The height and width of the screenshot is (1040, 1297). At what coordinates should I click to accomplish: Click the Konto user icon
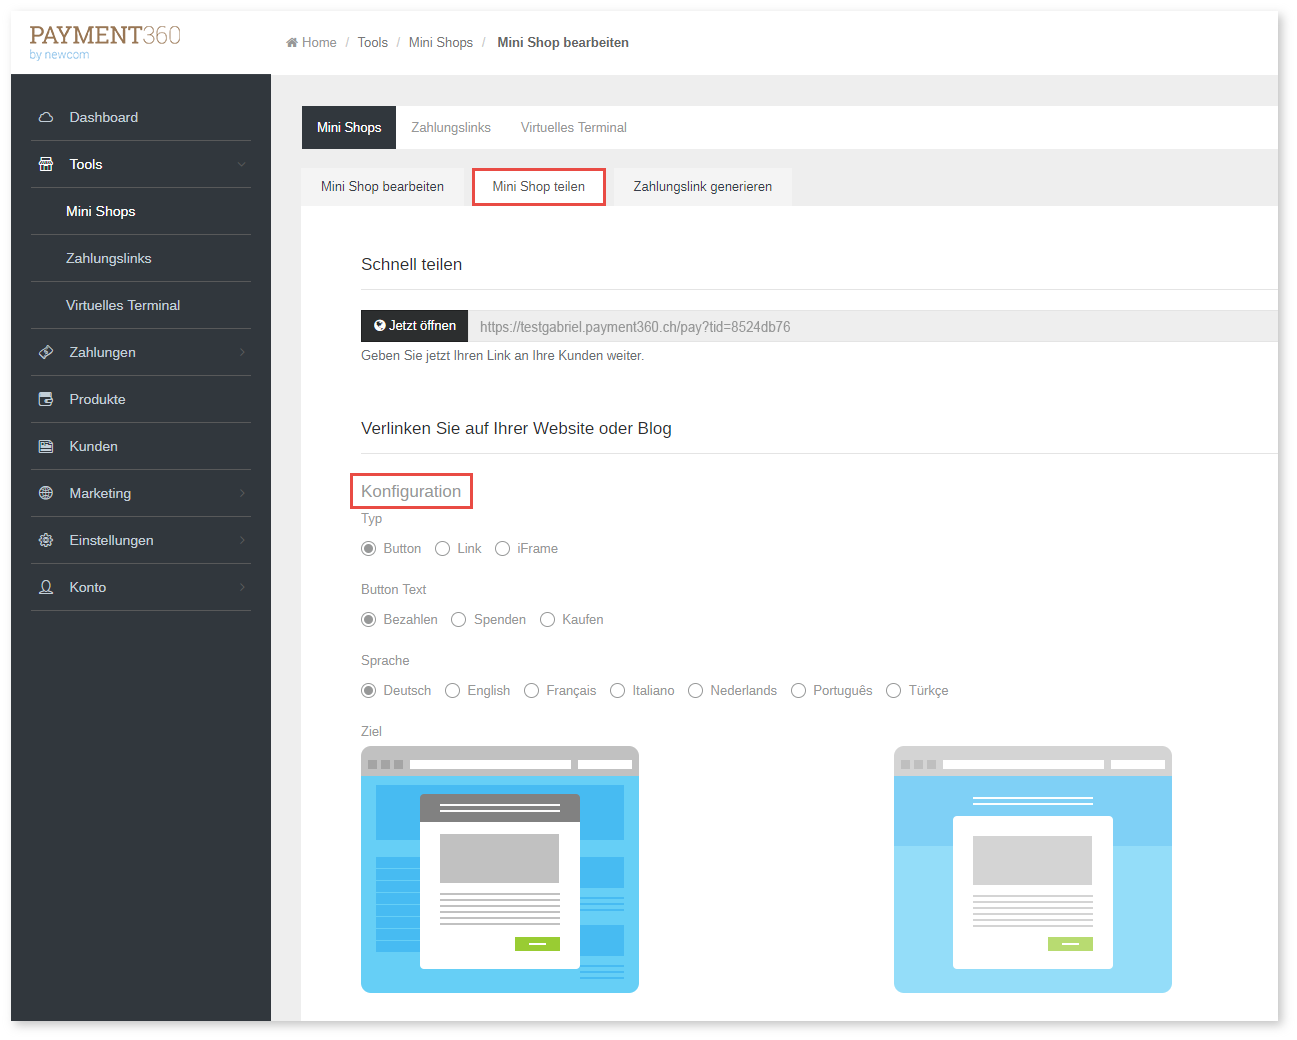(46, 587)
